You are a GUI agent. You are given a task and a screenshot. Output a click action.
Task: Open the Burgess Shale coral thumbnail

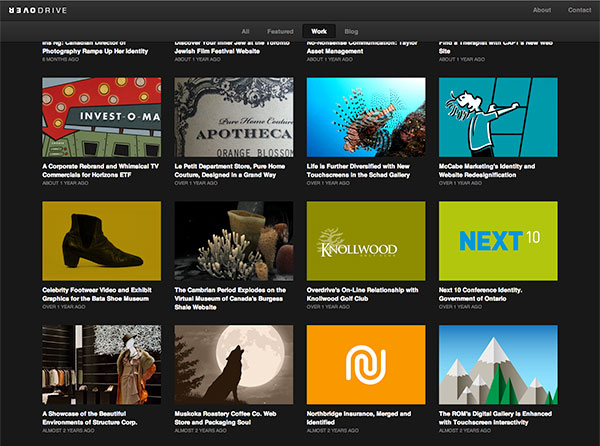point(234,241)
